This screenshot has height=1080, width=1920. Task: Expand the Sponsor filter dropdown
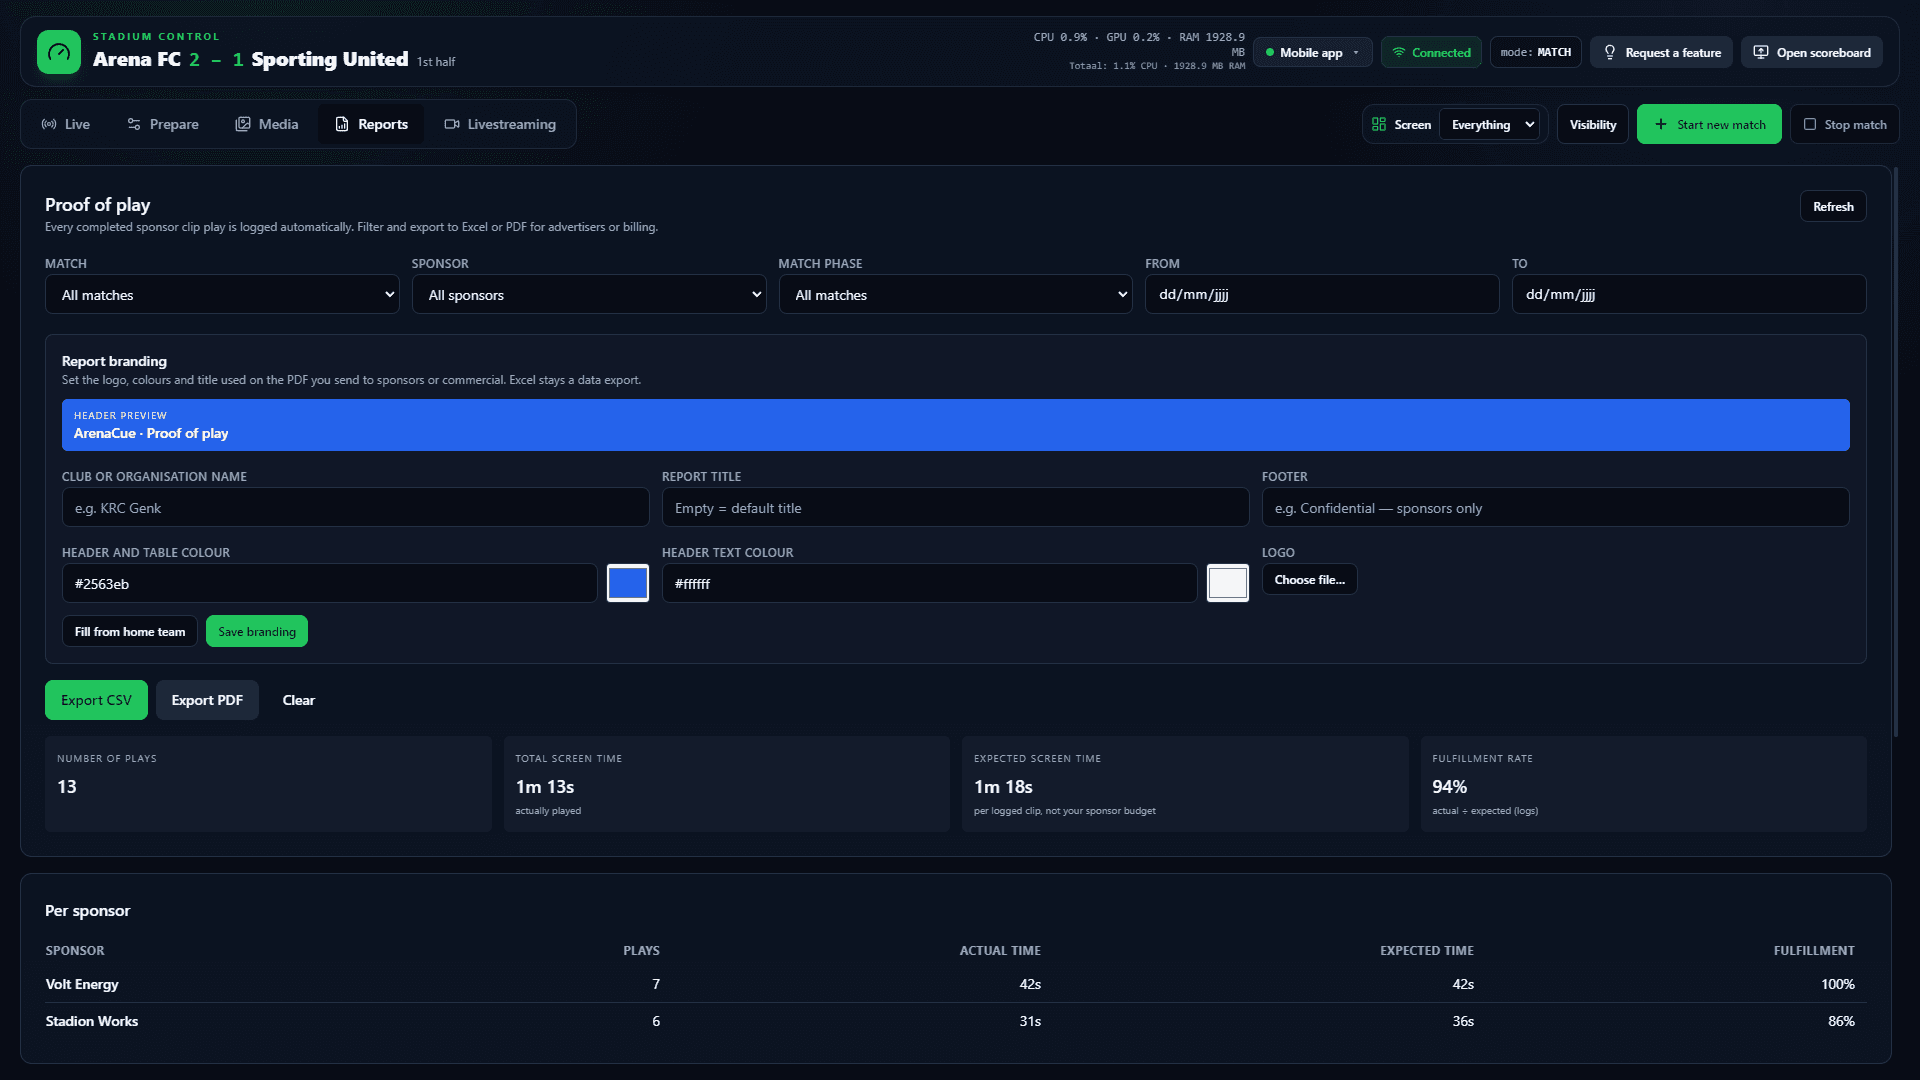point(589,294)
